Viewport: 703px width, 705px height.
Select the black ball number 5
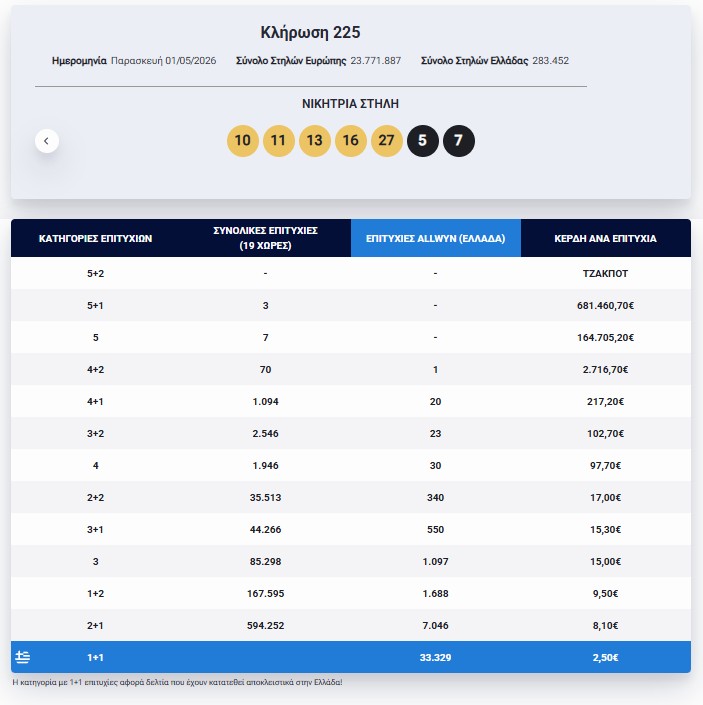pos(423,141)
